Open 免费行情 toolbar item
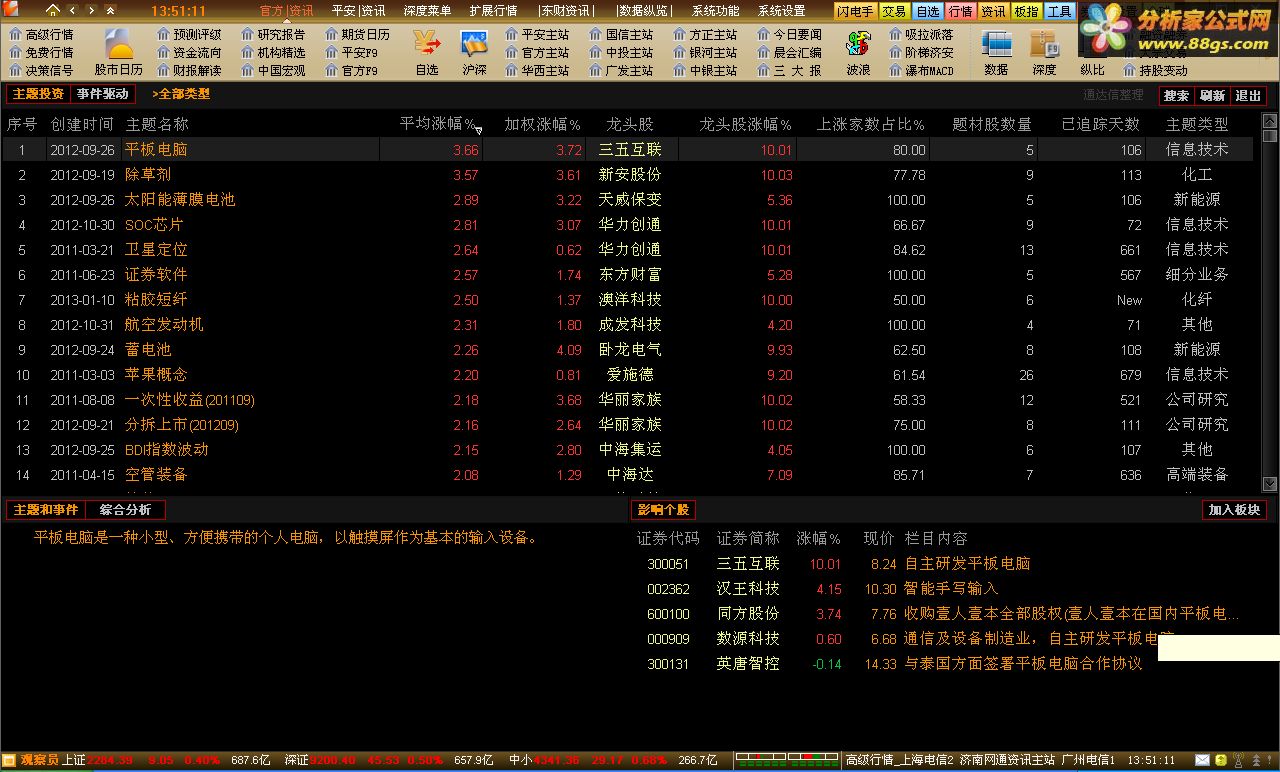This screenshot has width=1280, height=772. (41, 52)
